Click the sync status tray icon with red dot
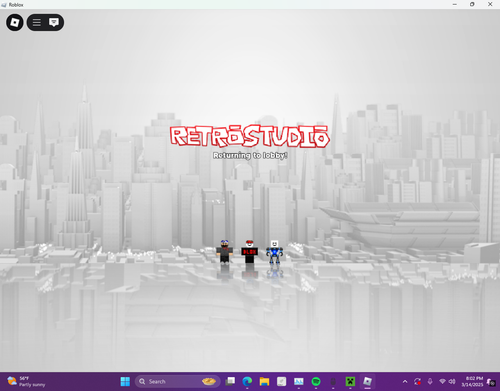The image size is (500, 391). 417,381
